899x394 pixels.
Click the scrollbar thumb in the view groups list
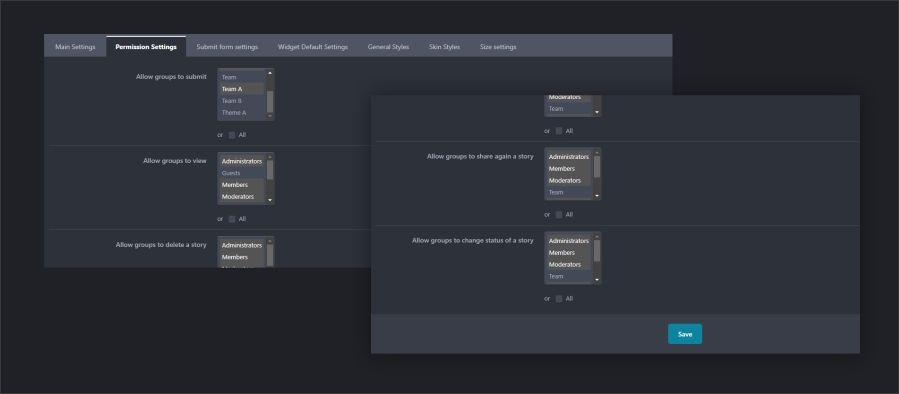(x=270, y=170)
